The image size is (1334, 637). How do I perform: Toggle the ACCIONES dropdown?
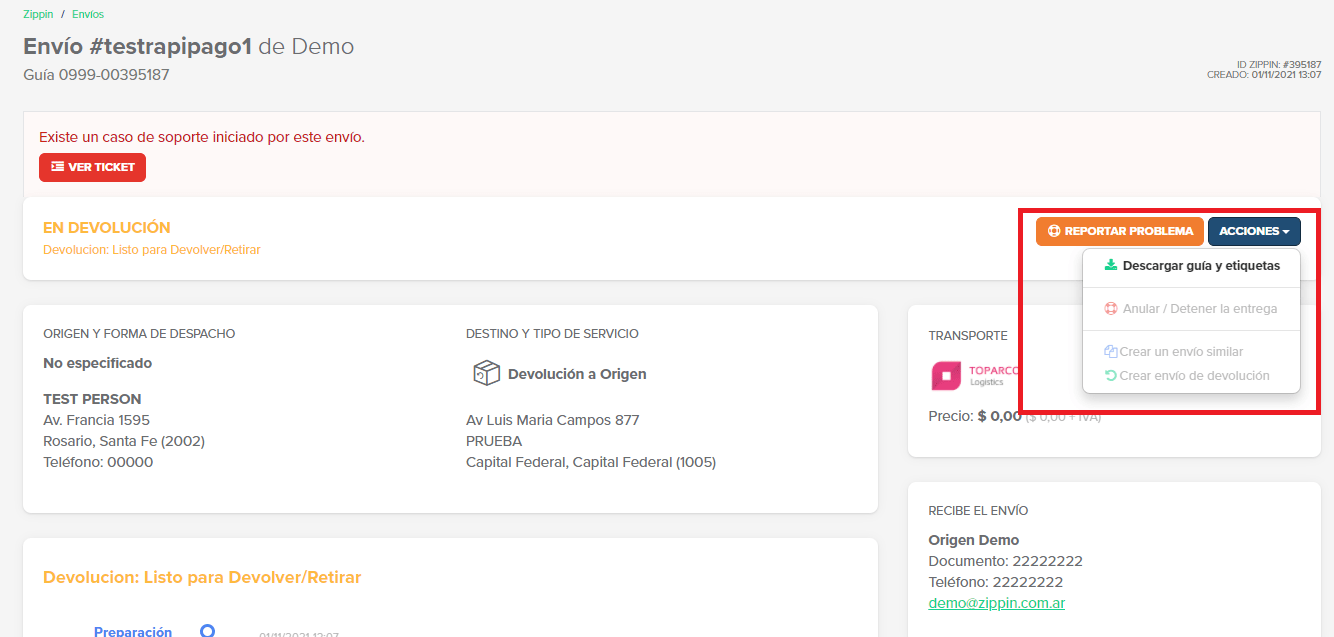tap(1254, 231)
